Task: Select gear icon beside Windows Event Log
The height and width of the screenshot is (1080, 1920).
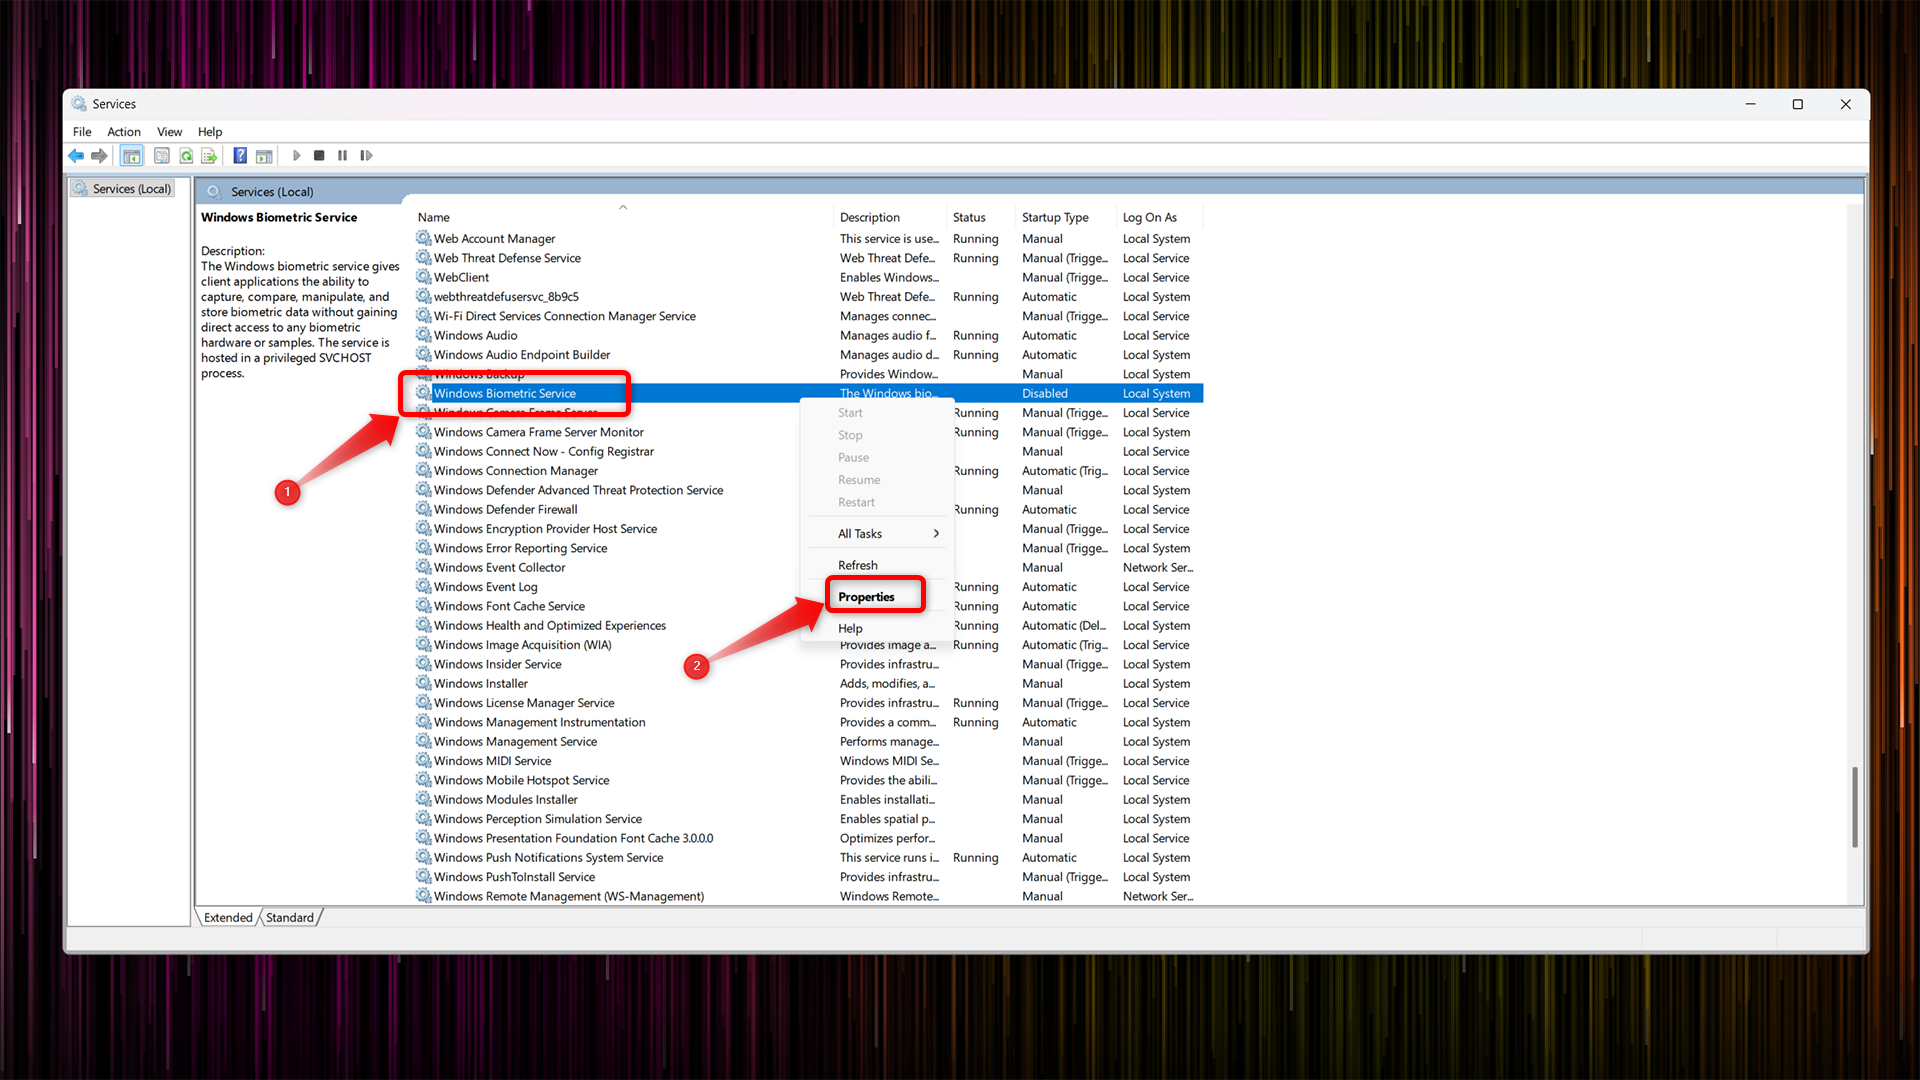Action: [424, 586]
